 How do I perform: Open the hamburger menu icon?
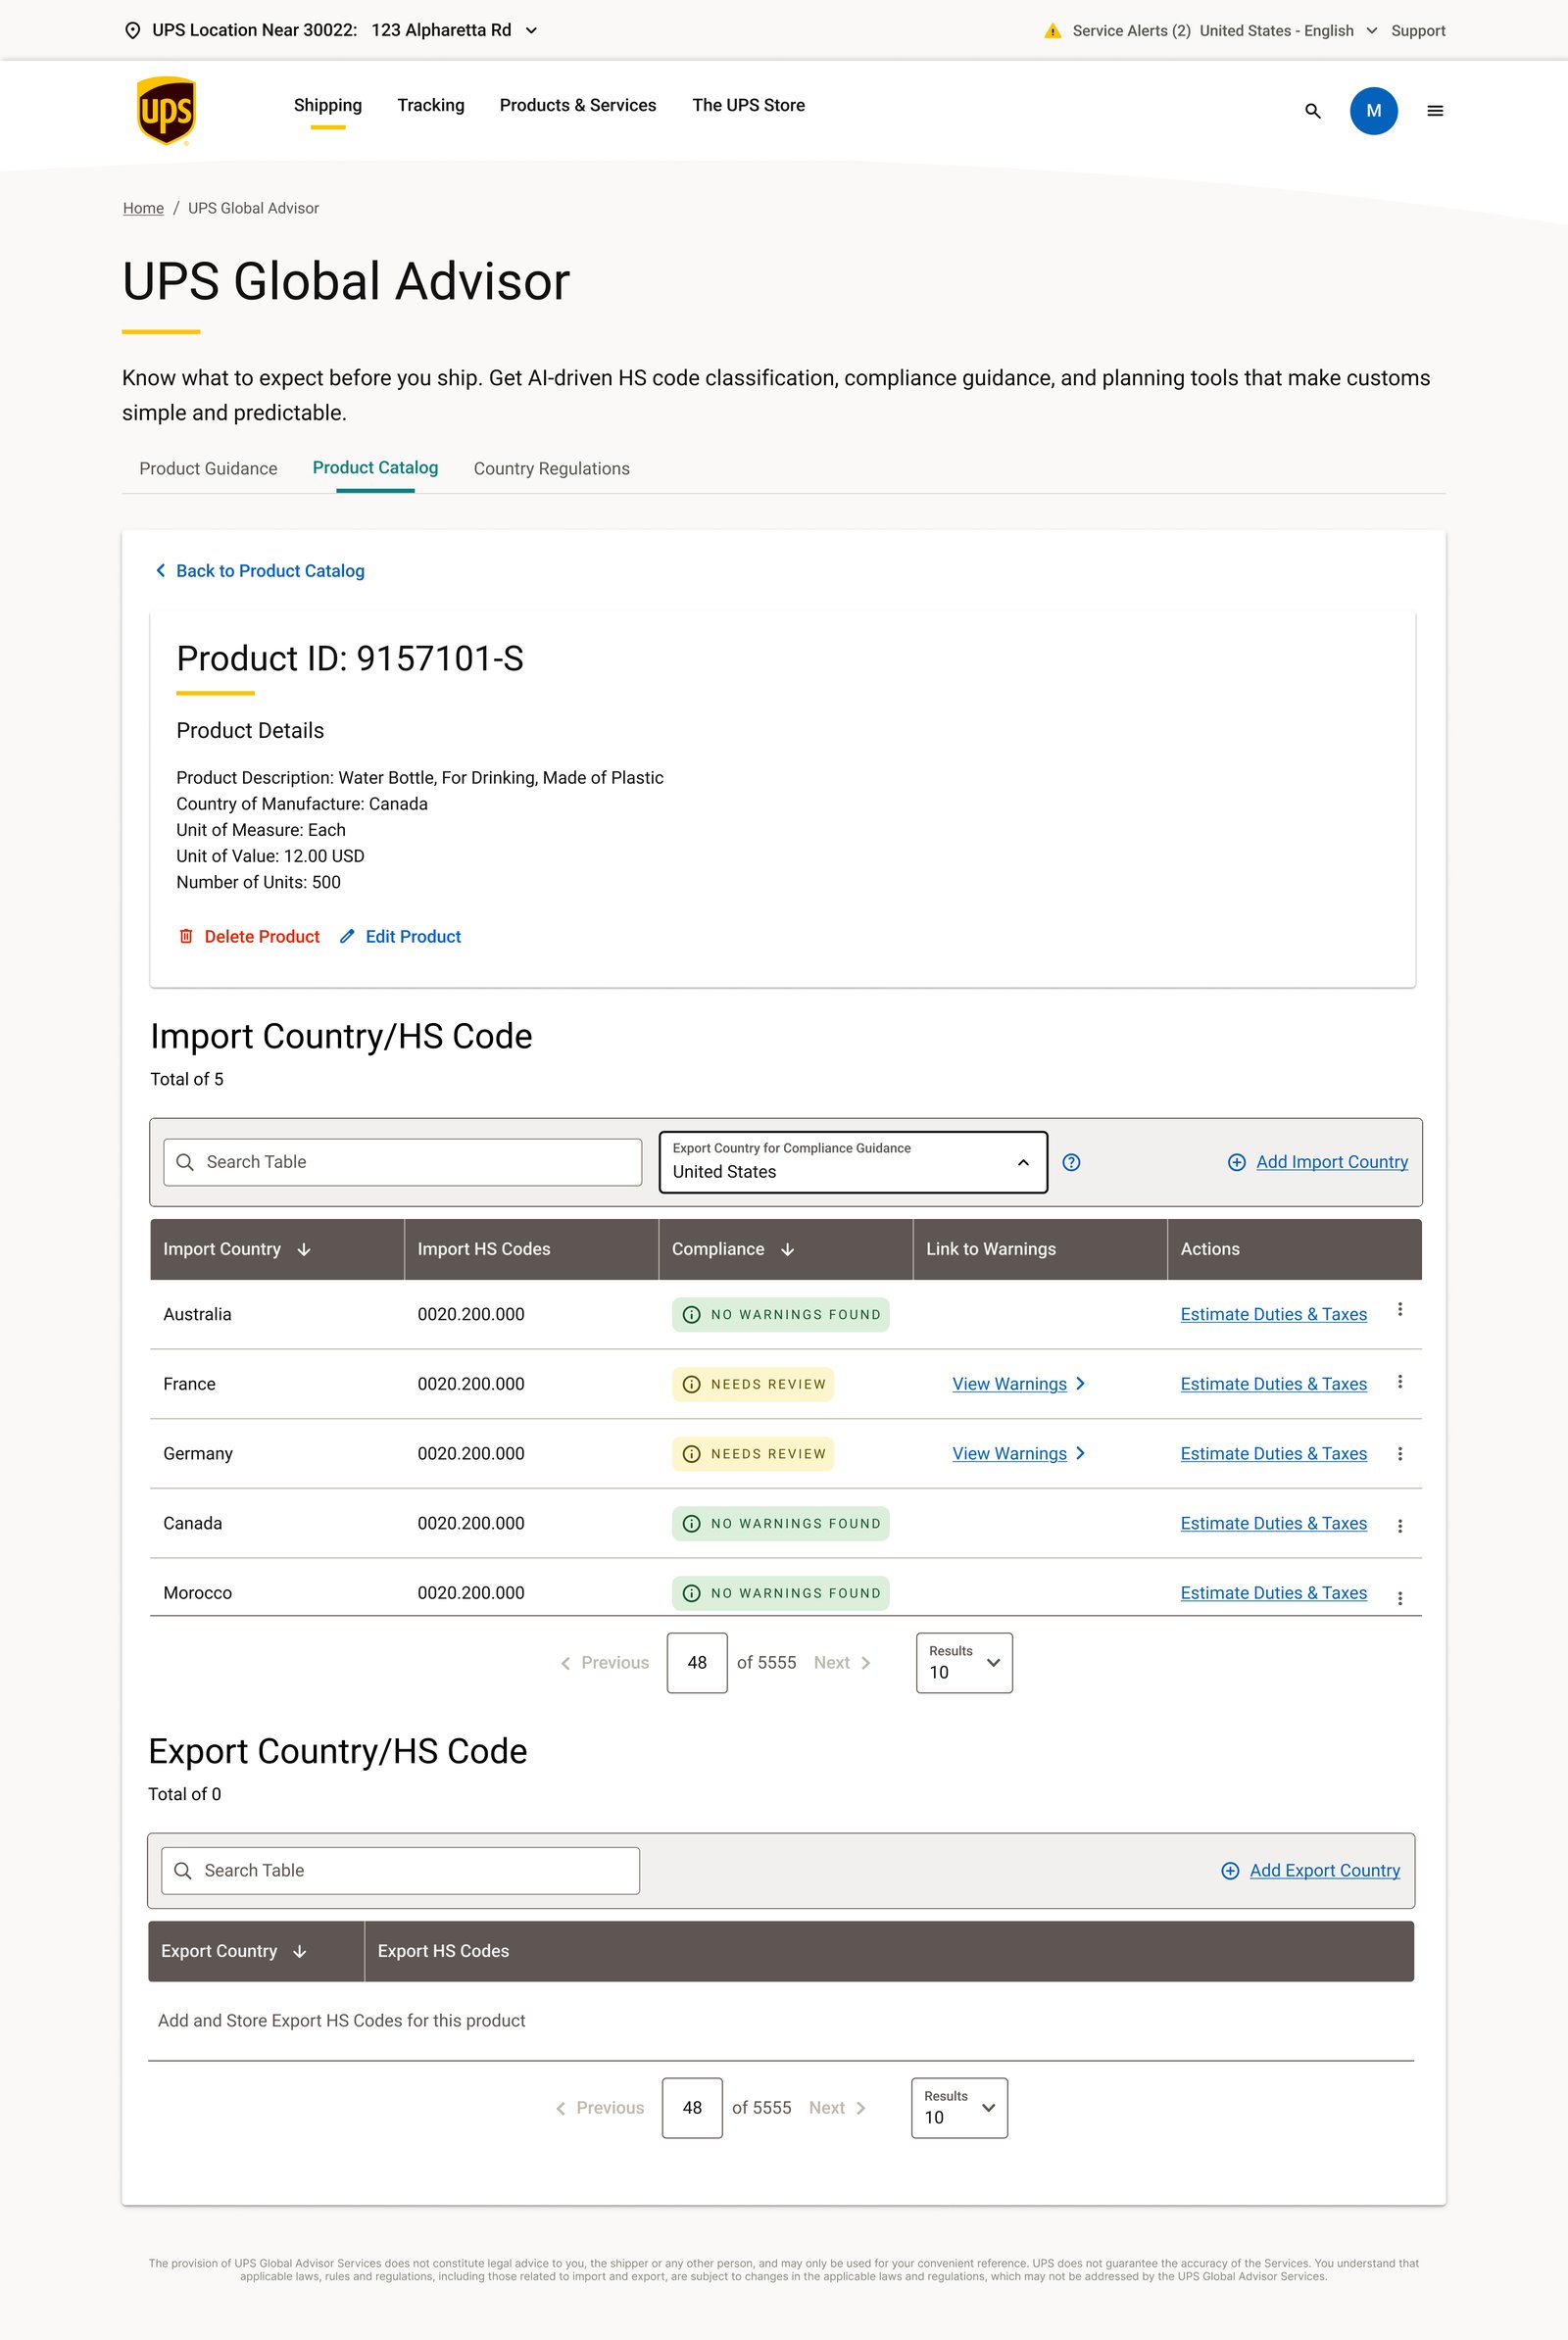coord(1435,111)
